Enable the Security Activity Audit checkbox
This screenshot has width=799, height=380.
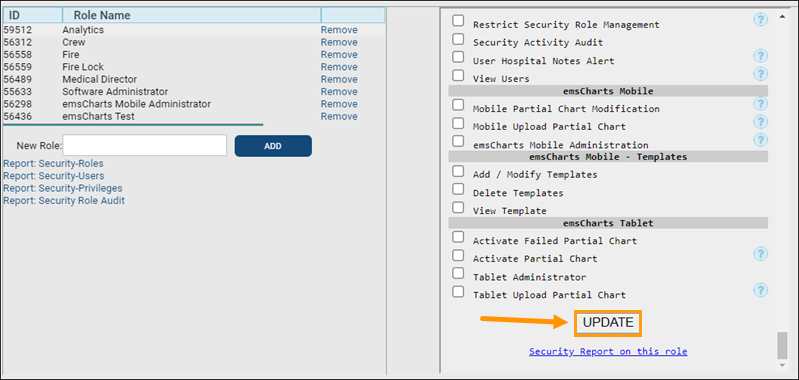click(459, 39)
